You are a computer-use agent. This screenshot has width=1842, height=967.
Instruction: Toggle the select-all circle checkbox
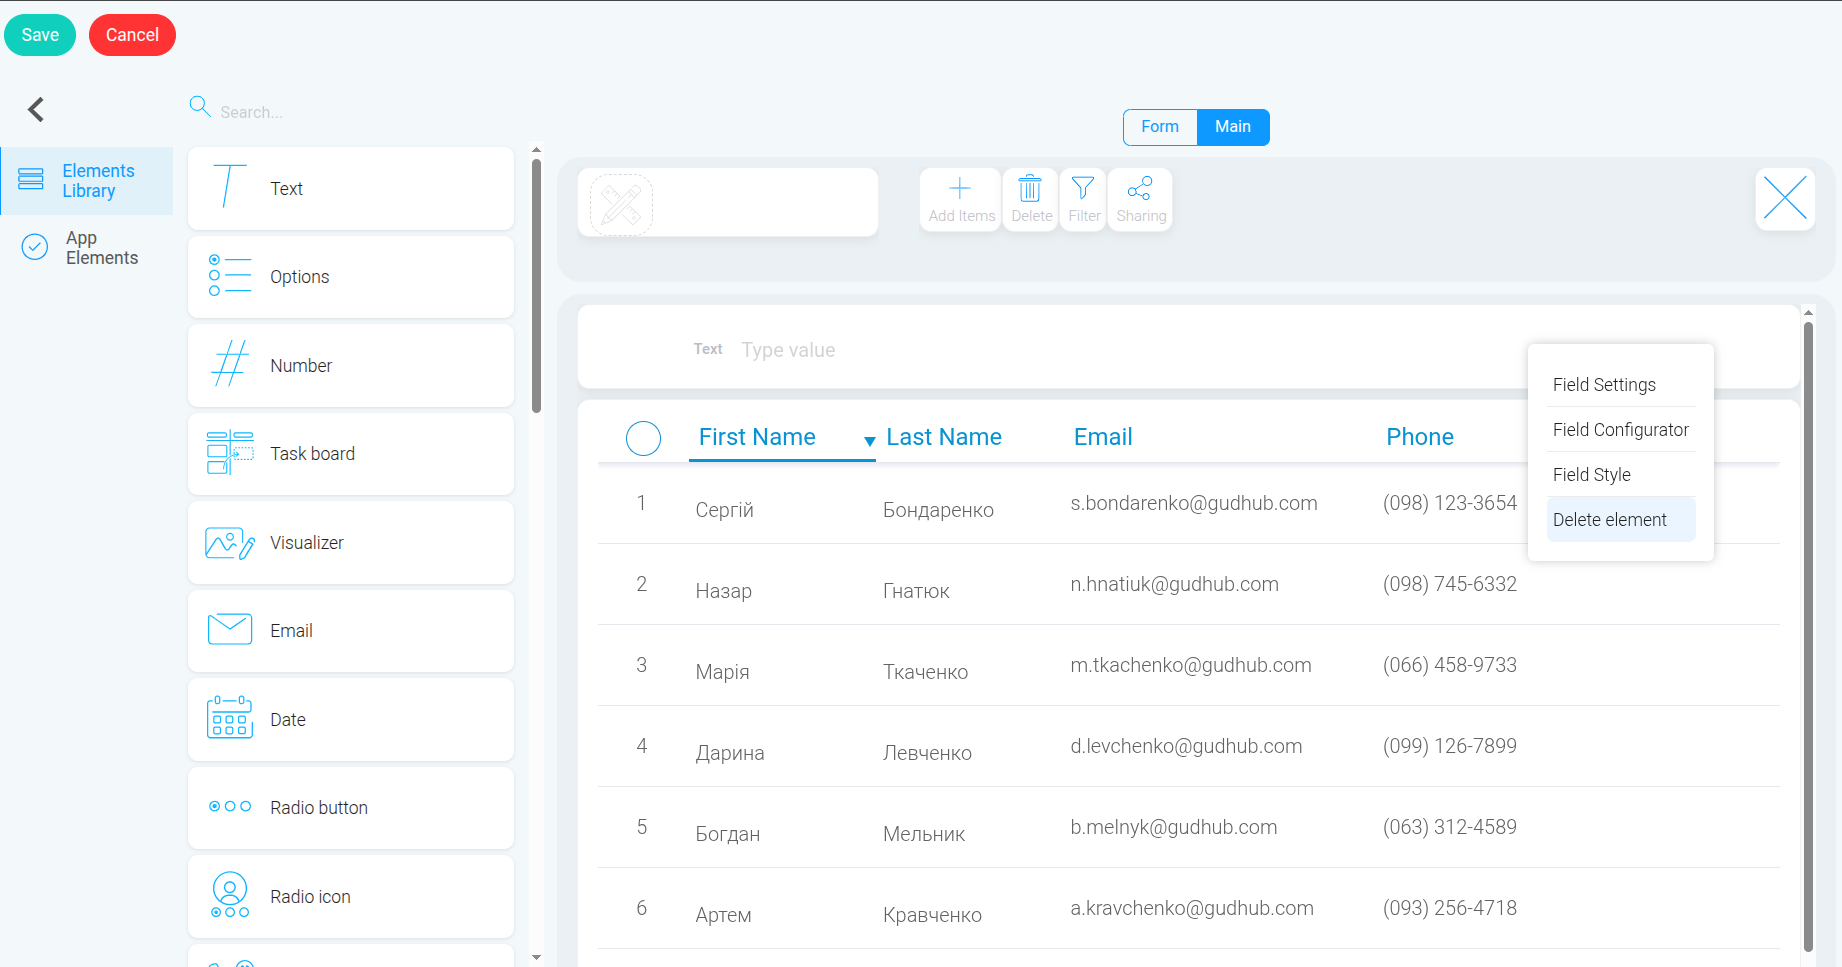pos(643,438)
